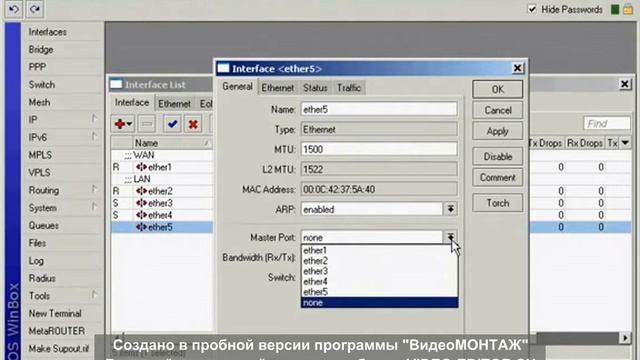
Task: Click the padlock icon at top right
Action: (x=628, y=9)
